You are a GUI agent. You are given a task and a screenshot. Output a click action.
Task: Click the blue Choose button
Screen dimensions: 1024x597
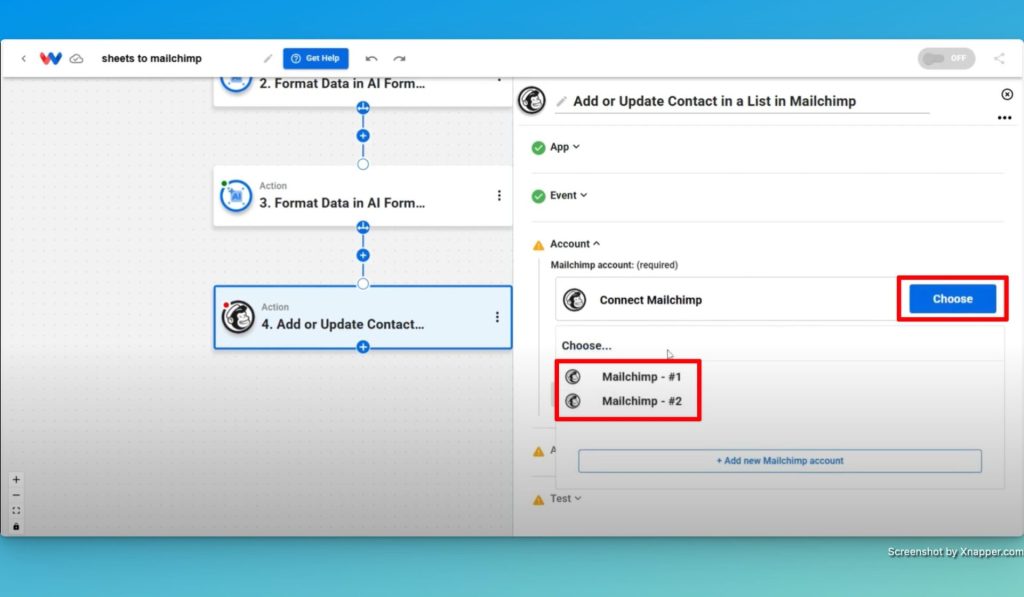coord(952,299)
